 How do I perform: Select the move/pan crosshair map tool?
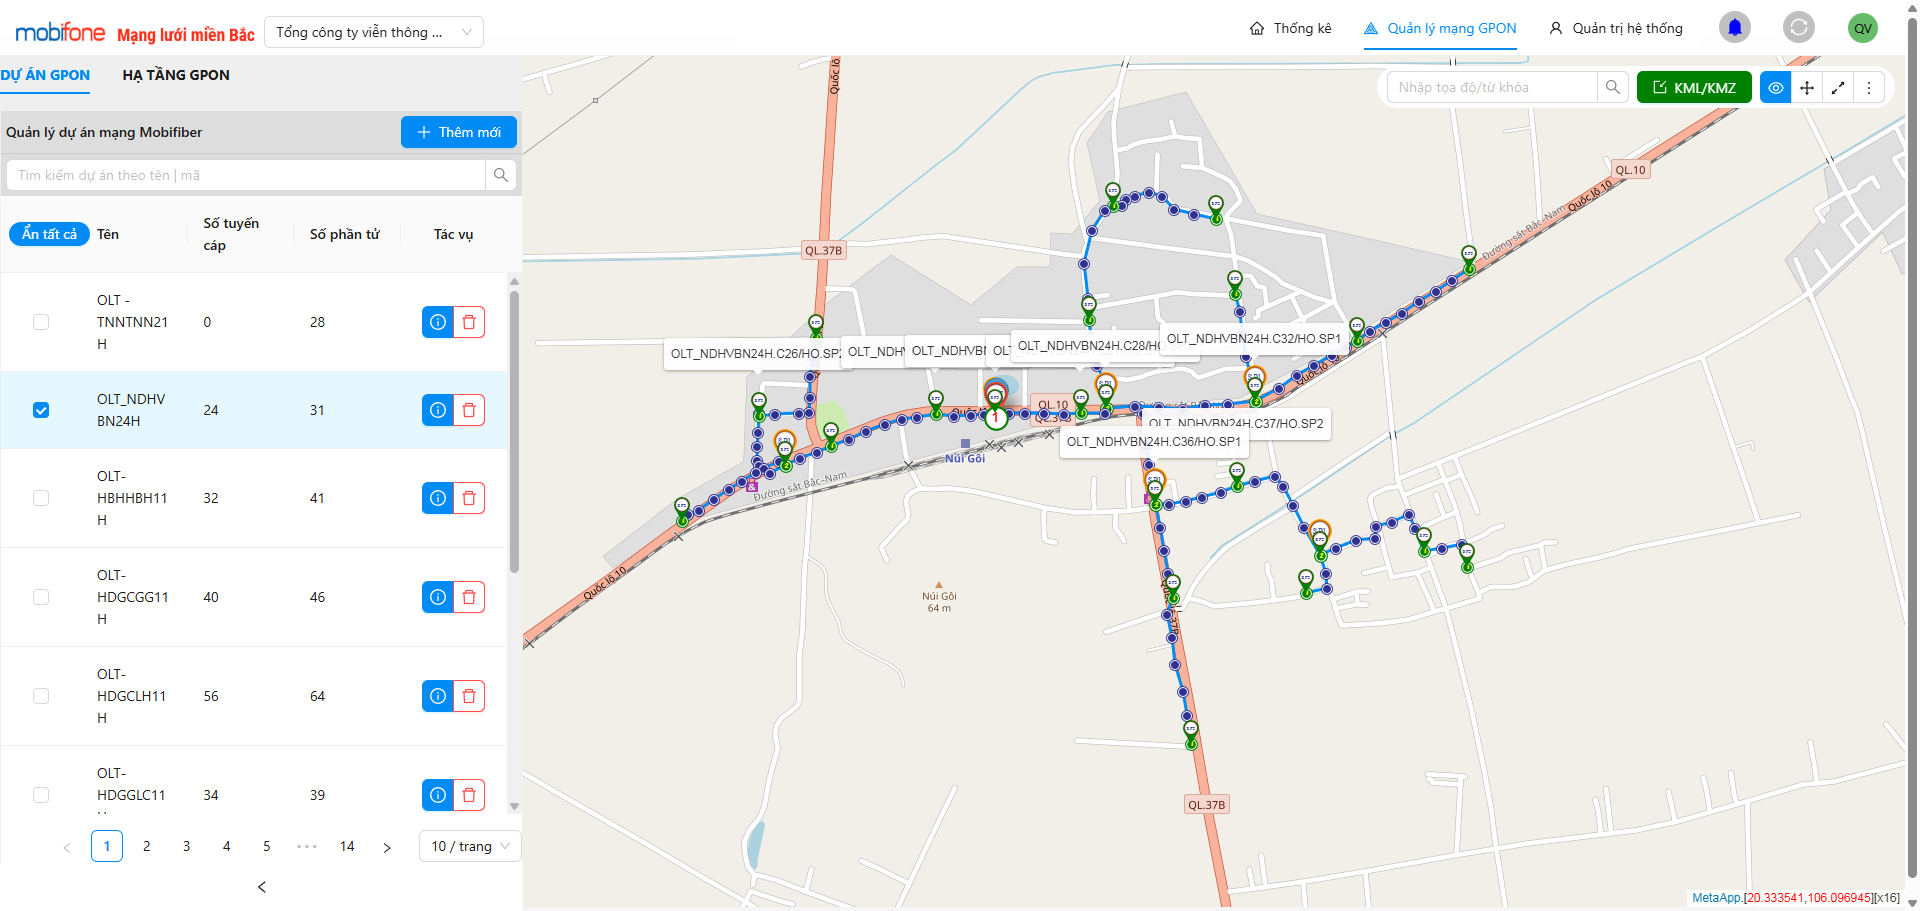click(x=1807, y=88)
